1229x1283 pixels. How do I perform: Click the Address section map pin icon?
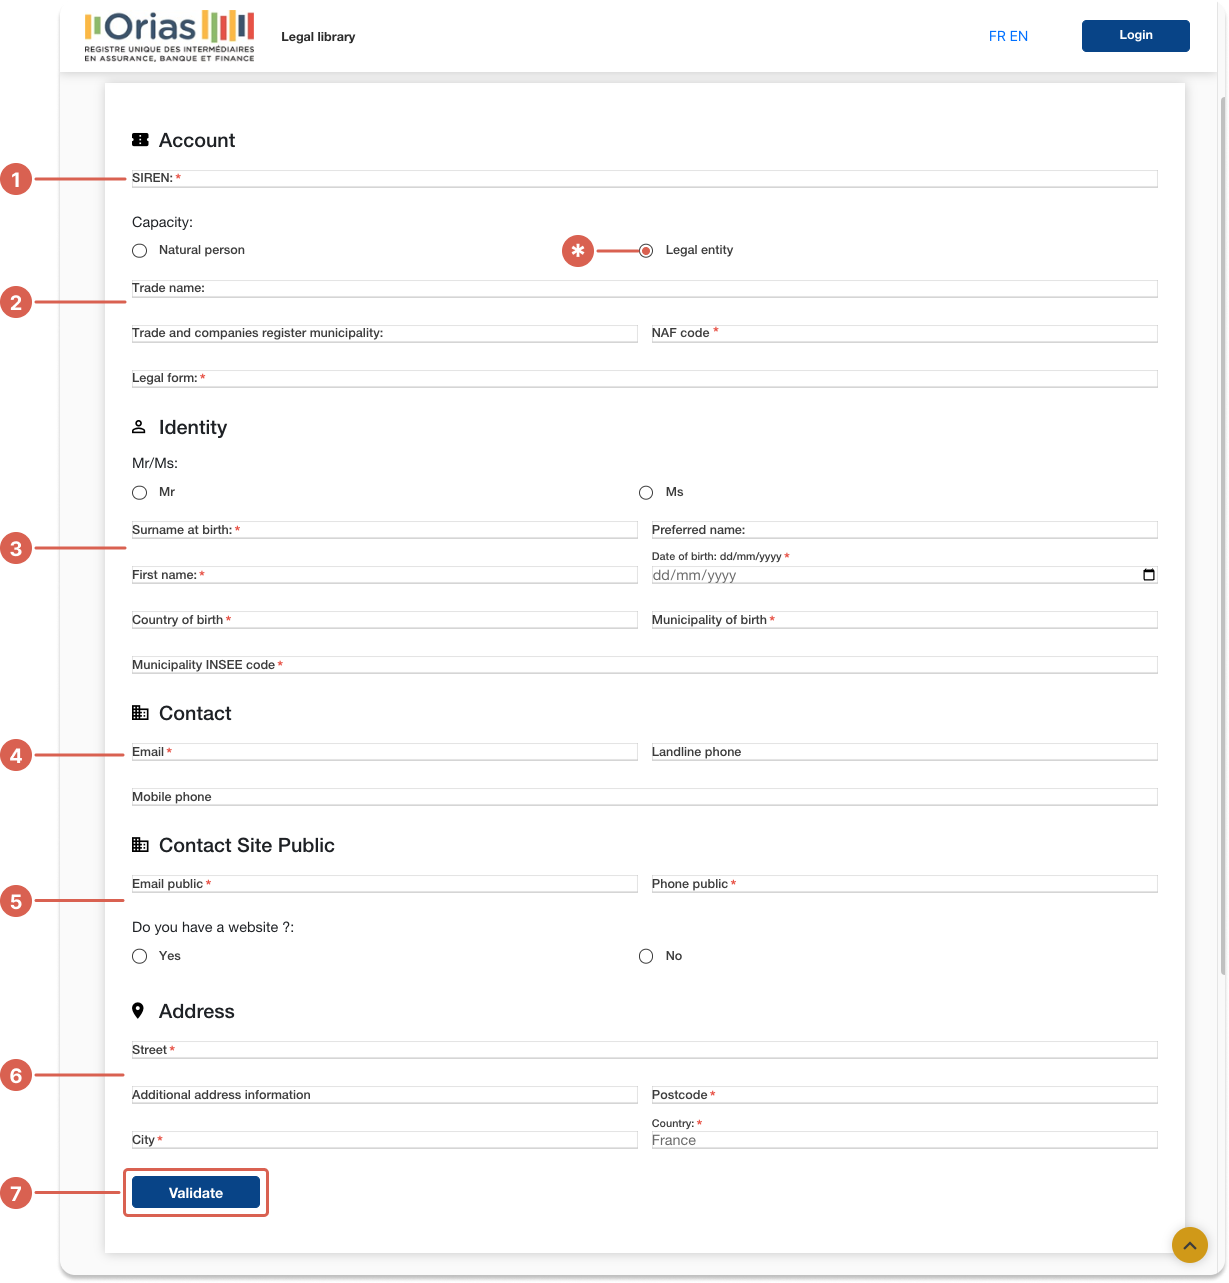click(x=139, y=1010)
